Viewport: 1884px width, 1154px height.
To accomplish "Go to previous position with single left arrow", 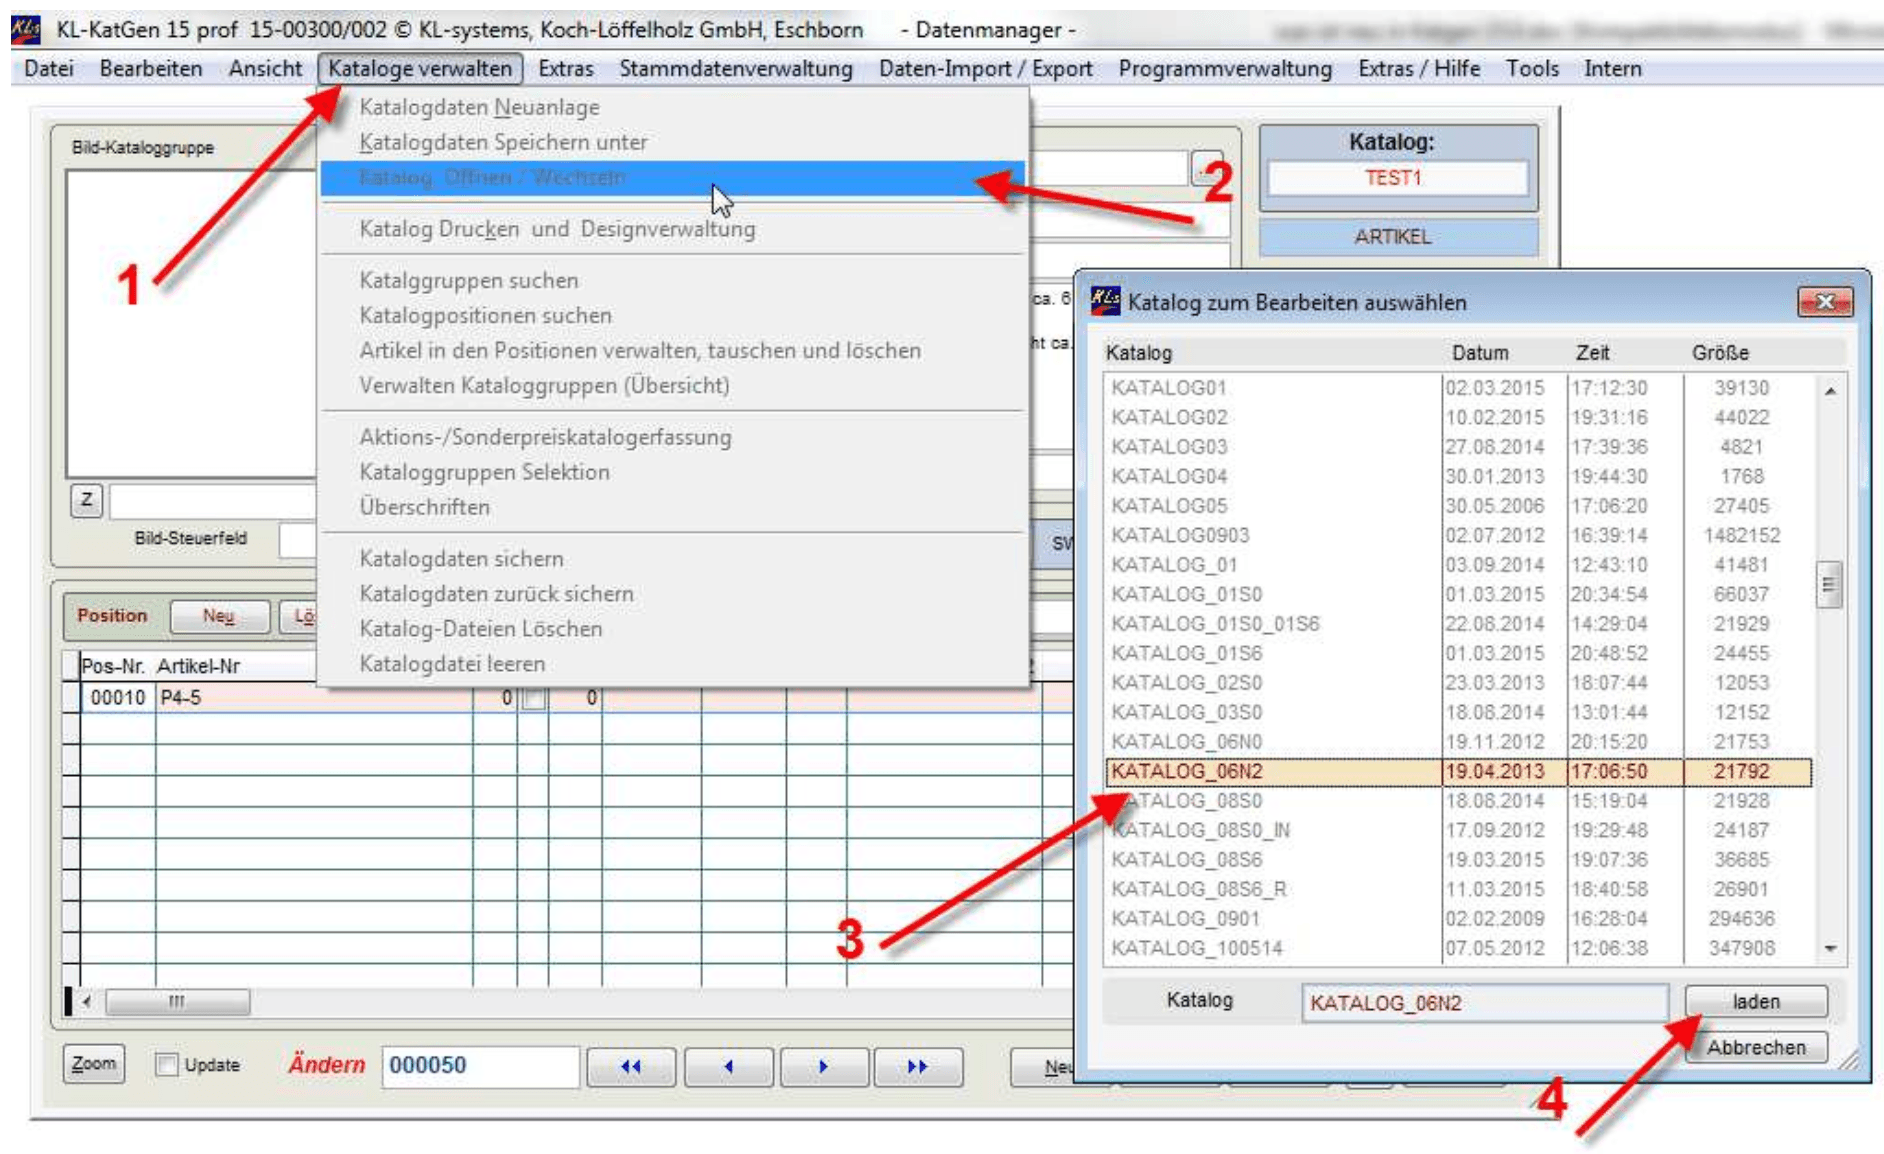I will 727,1066.
